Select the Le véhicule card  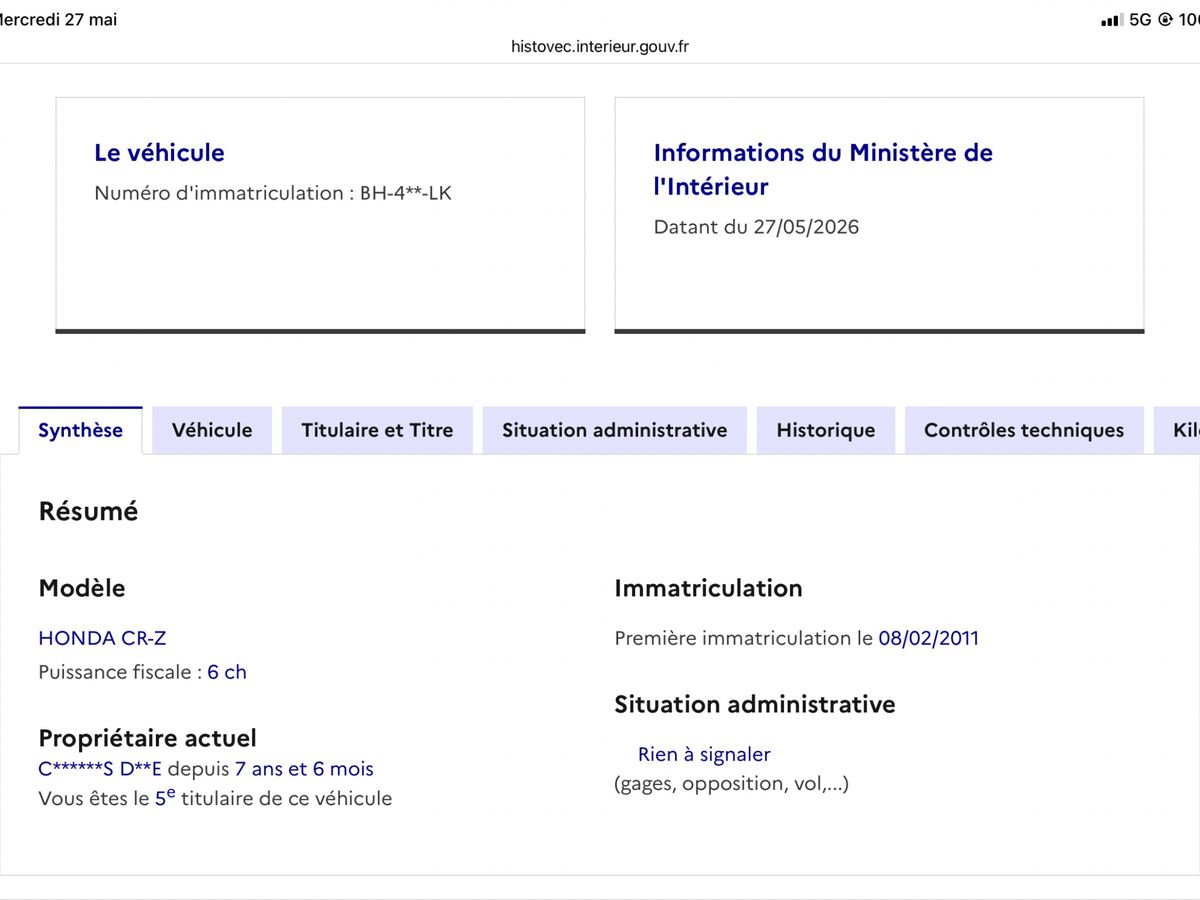point(320,215)
